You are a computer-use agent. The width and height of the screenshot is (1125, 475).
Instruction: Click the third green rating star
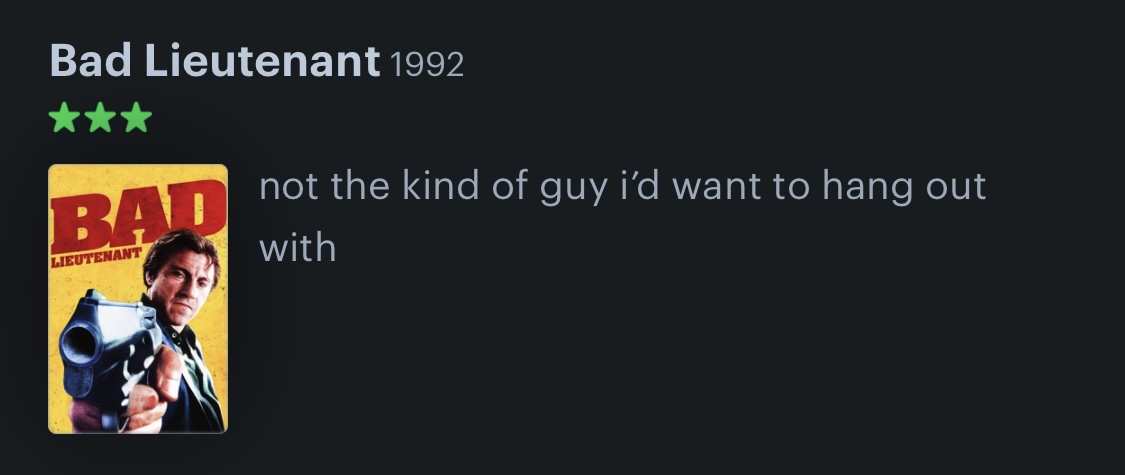(136, 119)
